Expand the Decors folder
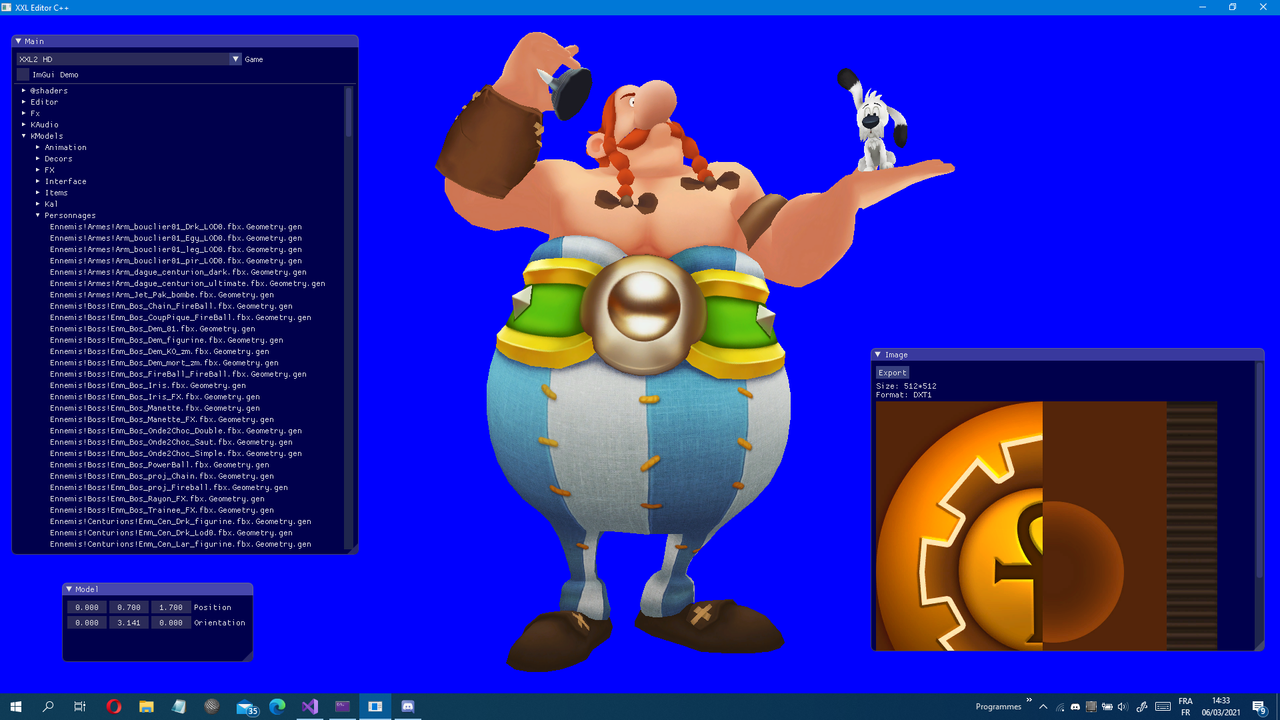 click(x=38, y=158)
